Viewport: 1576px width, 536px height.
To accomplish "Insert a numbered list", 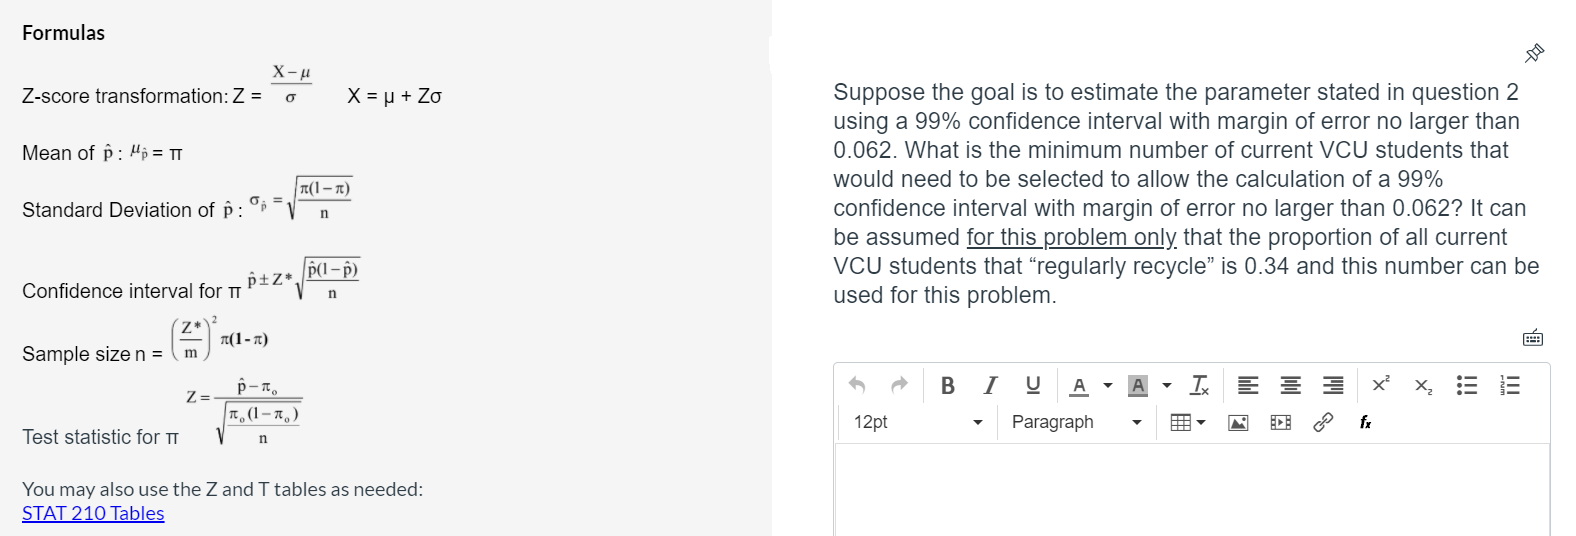I will [x=1510, y=385].
